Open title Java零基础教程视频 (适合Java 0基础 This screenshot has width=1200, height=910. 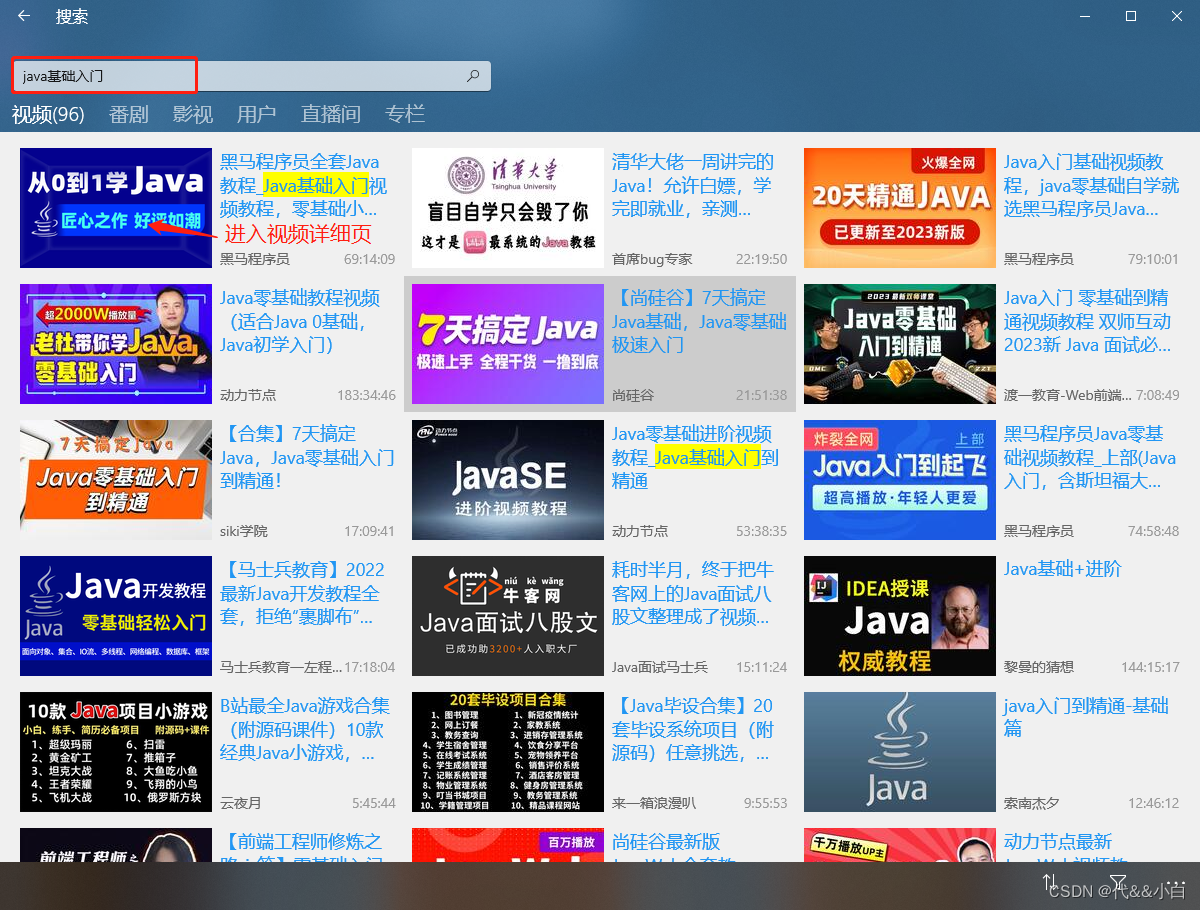point(300,322)
